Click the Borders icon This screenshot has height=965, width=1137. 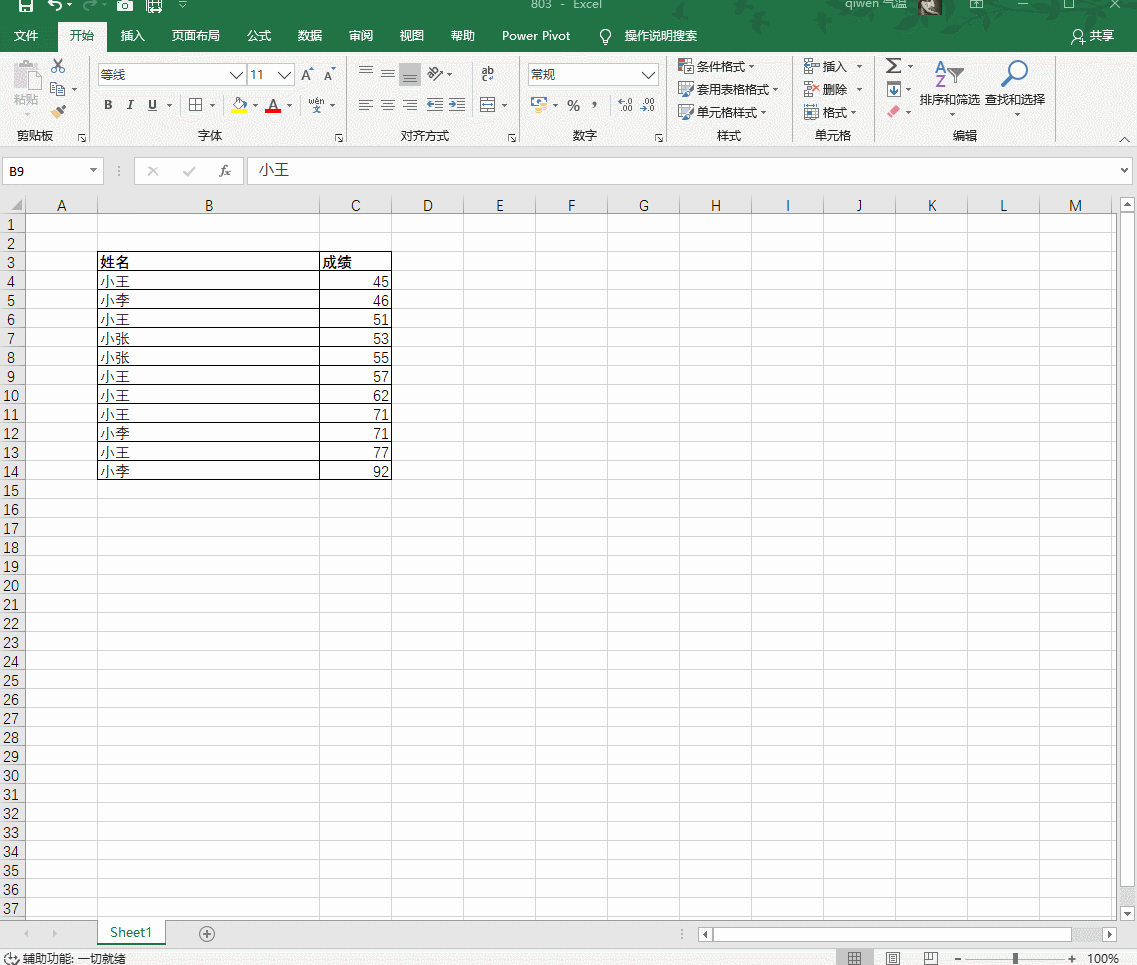tap(196, 105)
